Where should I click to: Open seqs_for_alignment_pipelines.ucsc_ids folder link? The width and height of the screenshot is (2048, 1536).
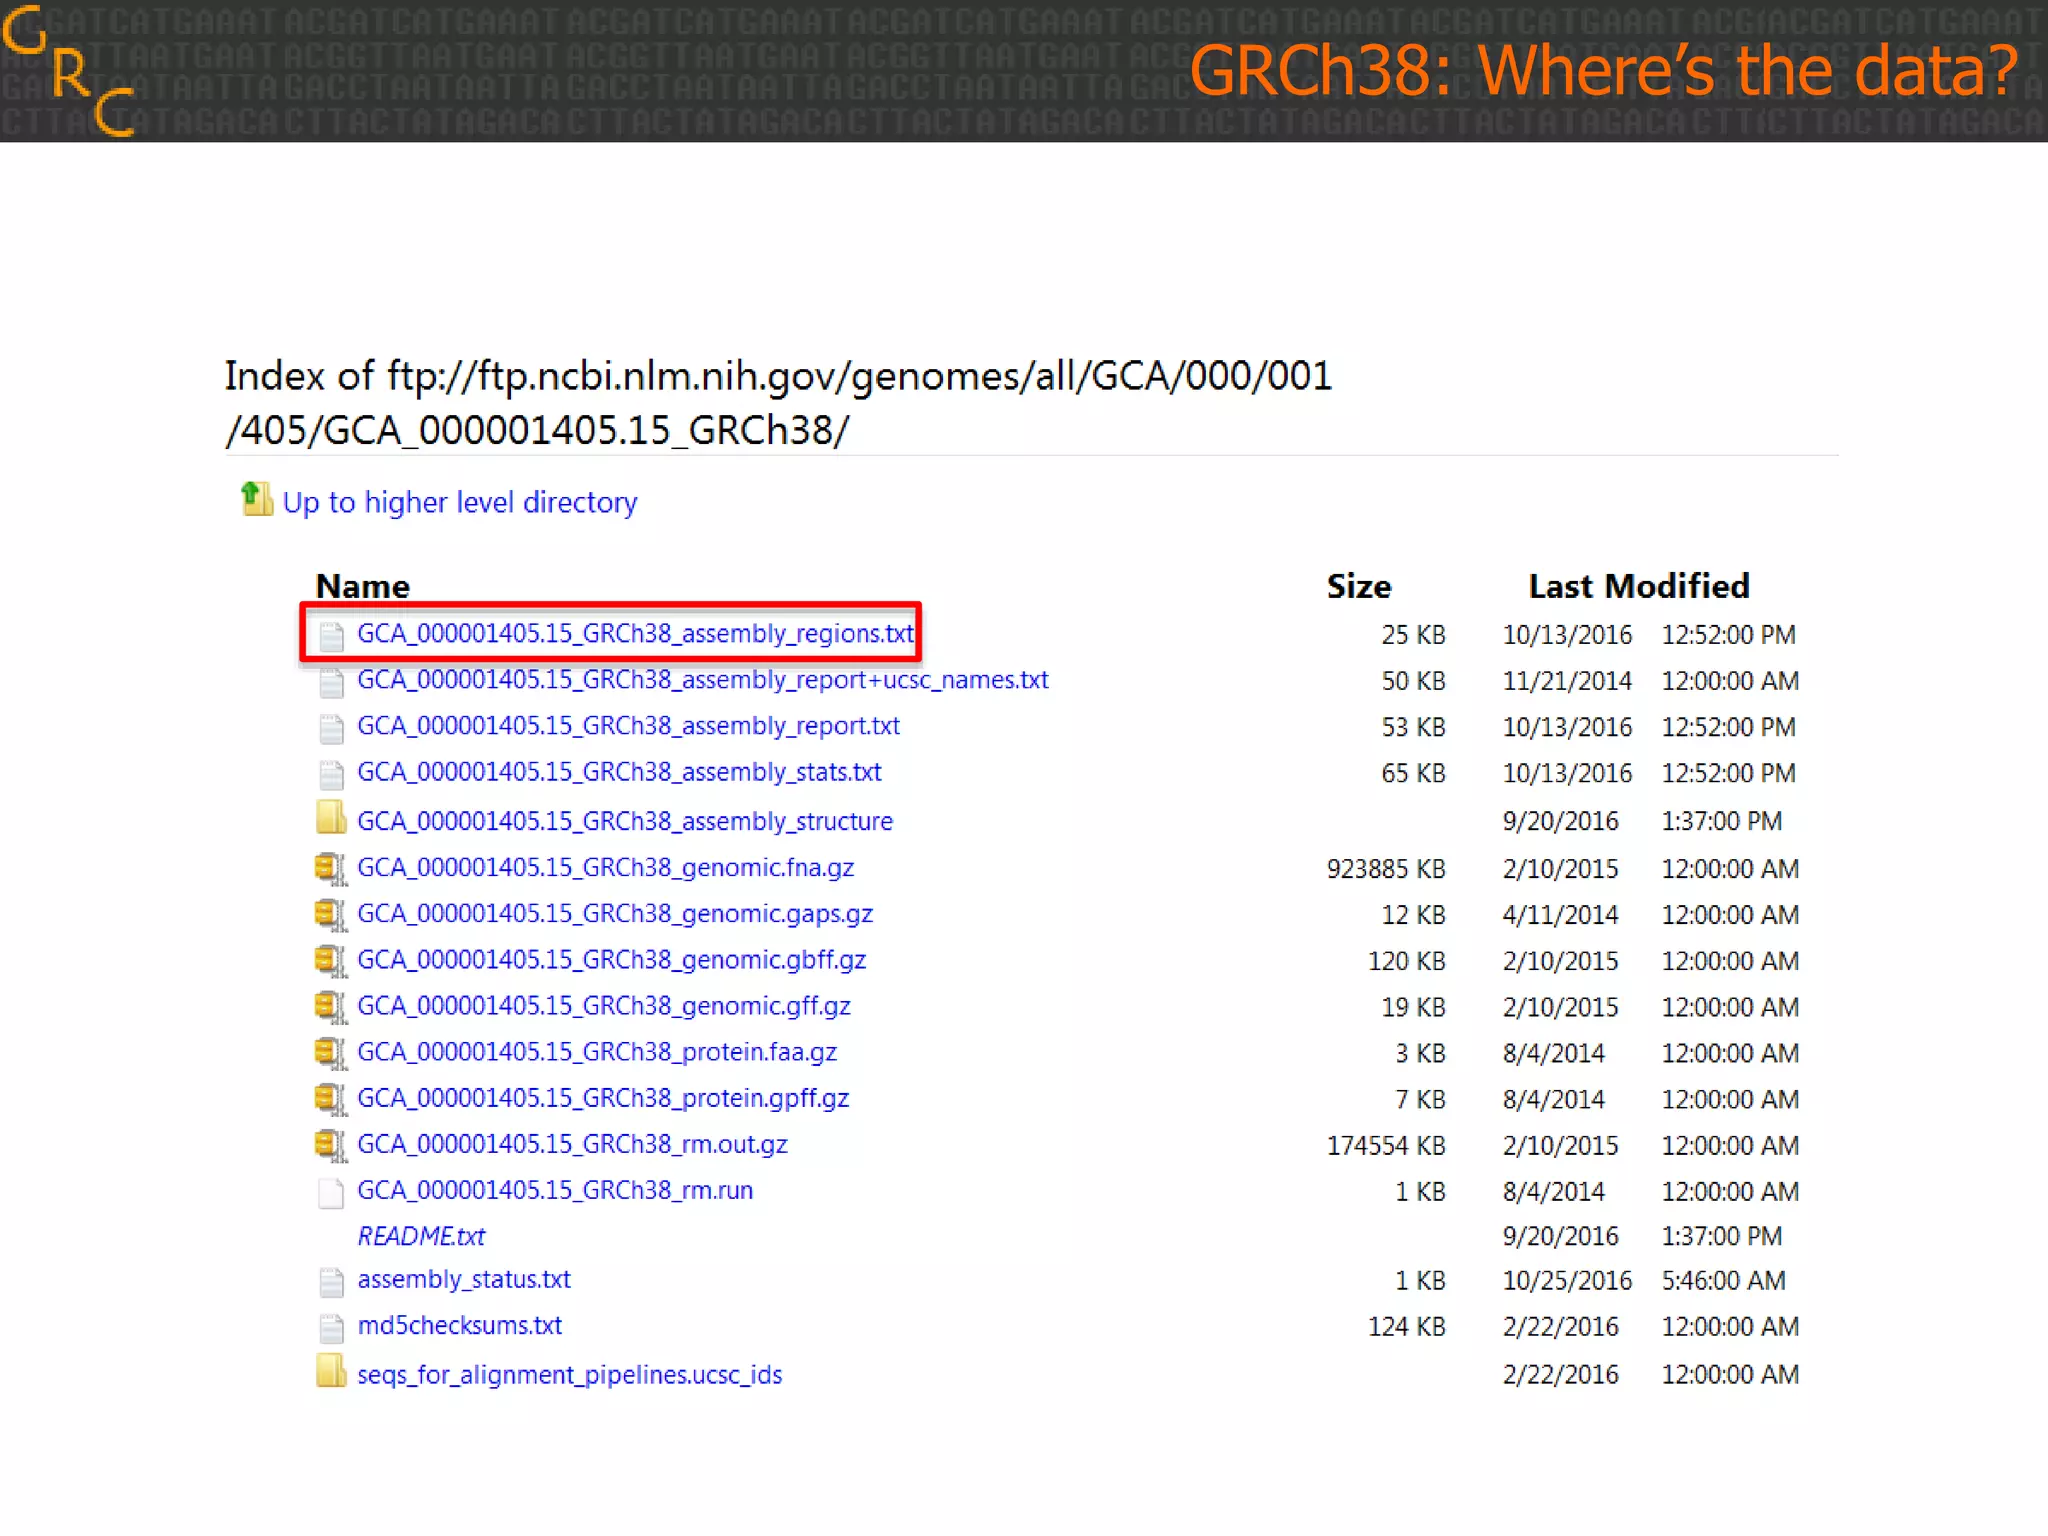570,1375
